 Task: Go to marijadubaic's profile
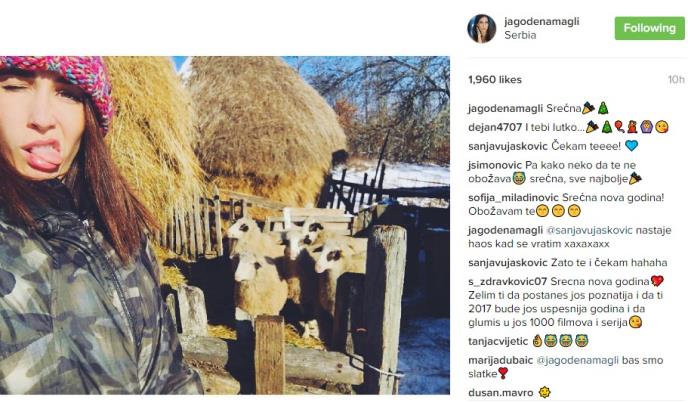point(502,359)
